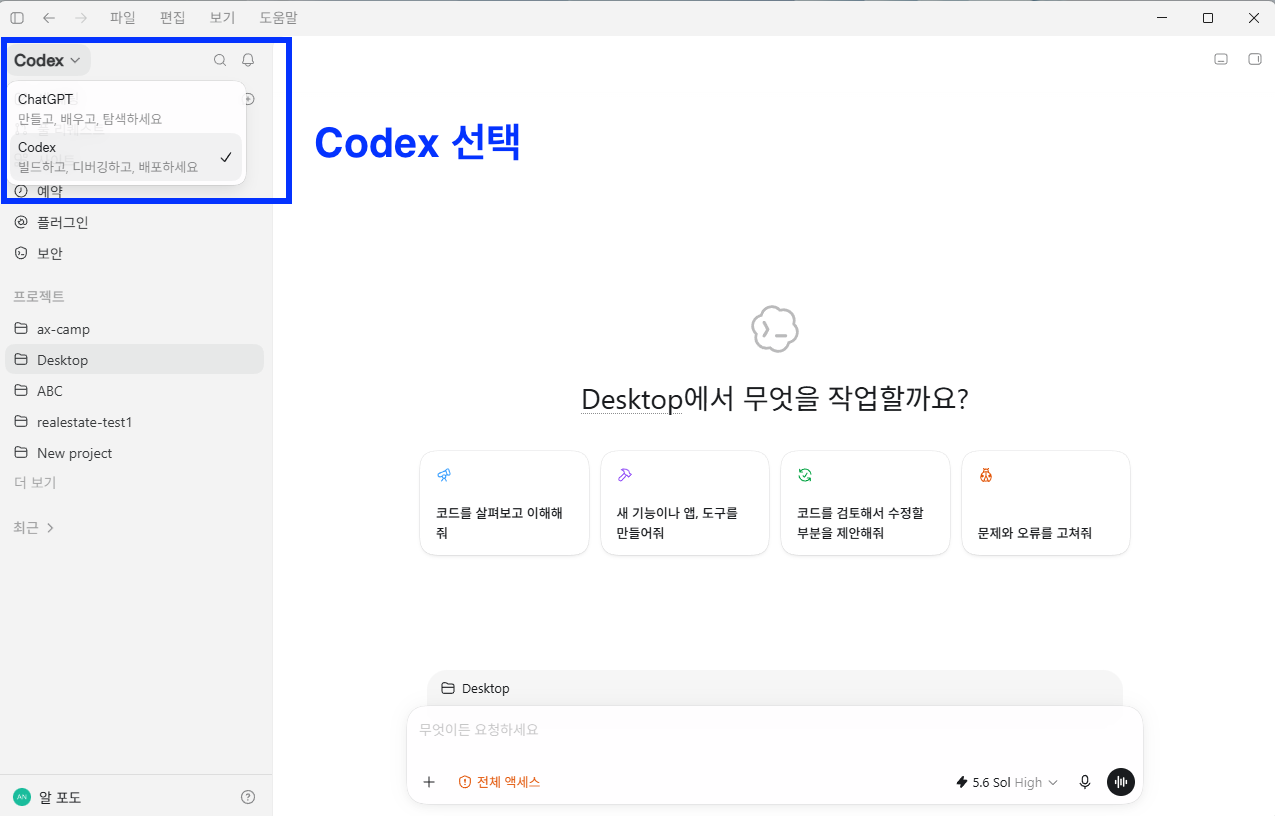1275x816 pixels.
Task: Pick the 코드를 살펴보고 이해해줘 suggestion card
Action: [x=504, y=503]
